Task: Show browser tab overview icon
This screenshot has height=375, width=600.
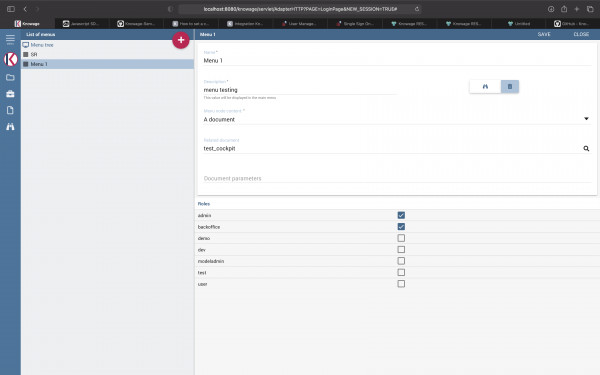Action: pos(590,9)
